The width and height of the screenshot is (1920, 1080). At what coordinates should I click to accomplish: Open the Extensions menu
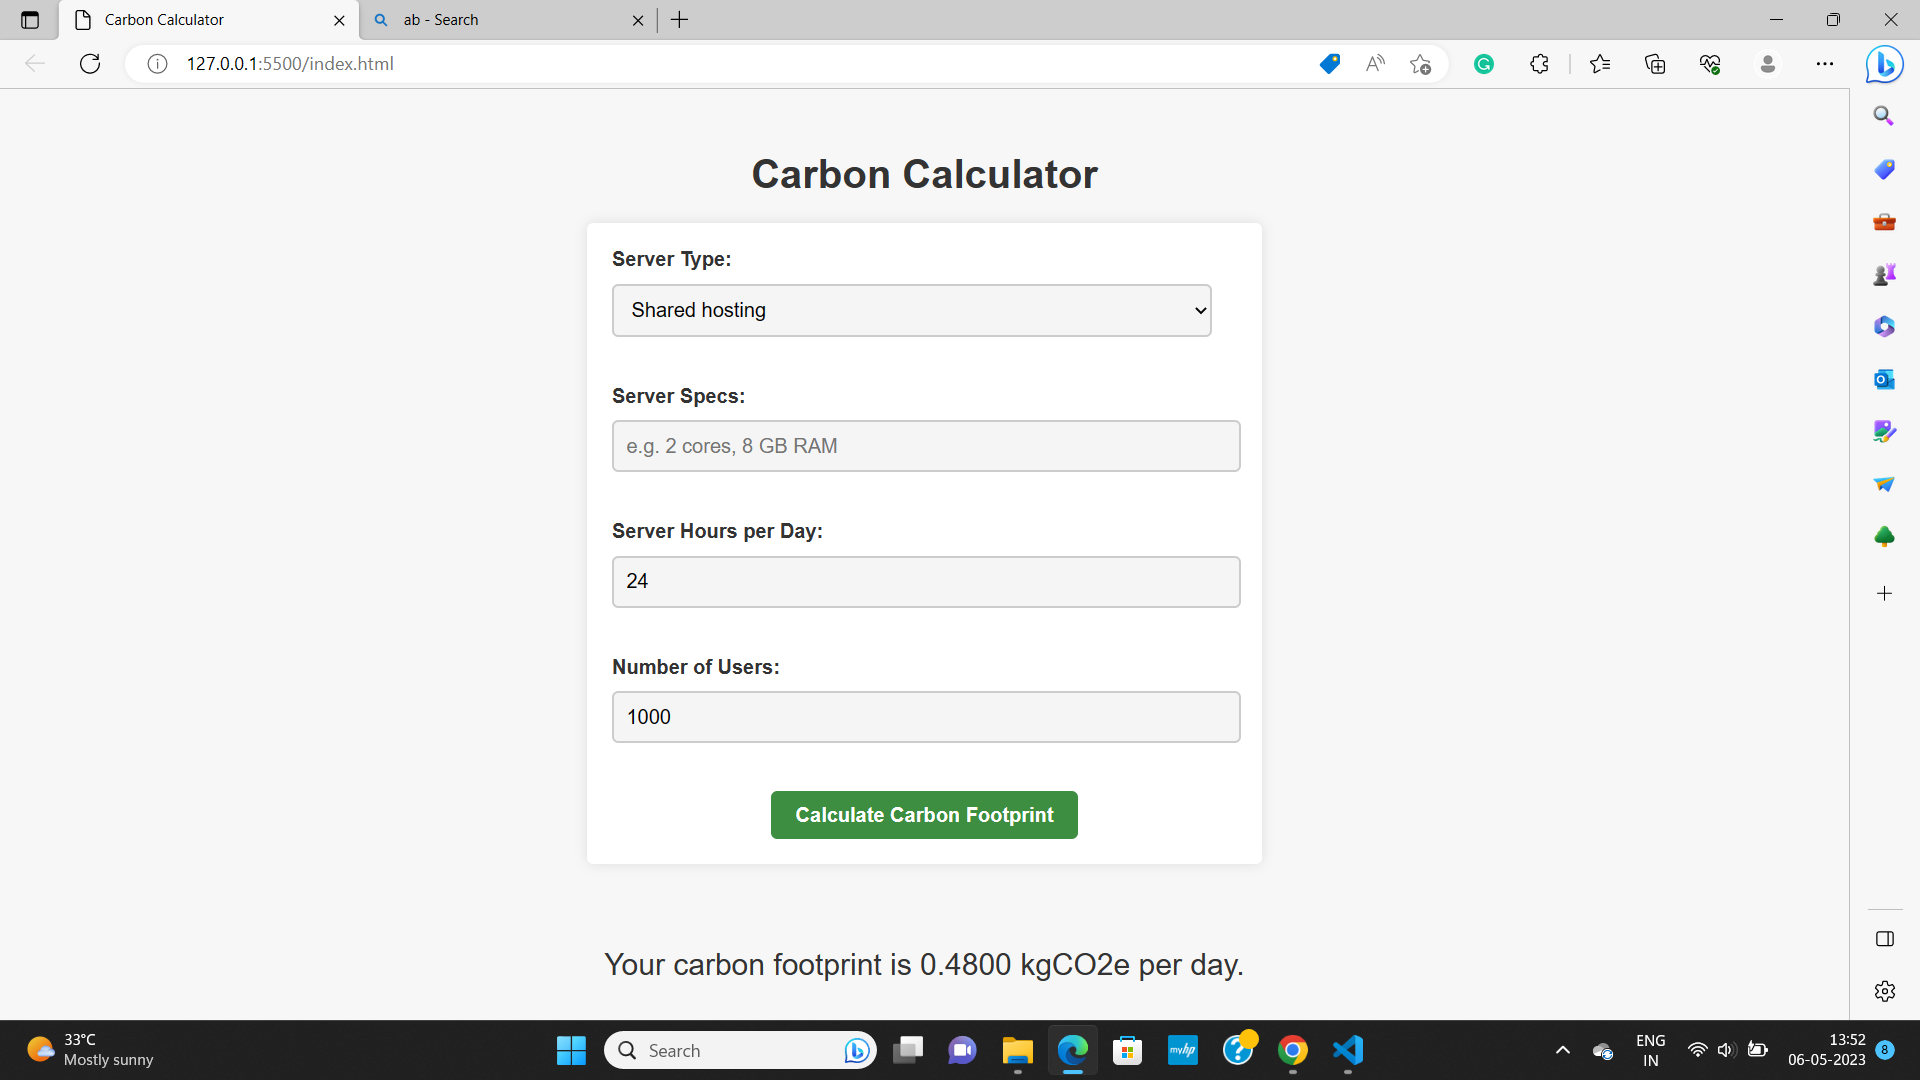coord(1539,63)
